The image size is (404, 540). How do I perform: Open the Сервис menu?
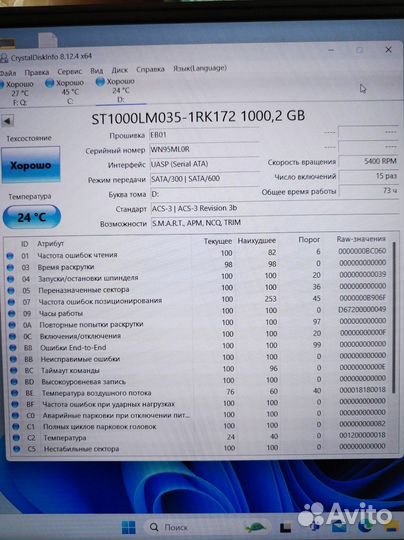pos(70,71)
